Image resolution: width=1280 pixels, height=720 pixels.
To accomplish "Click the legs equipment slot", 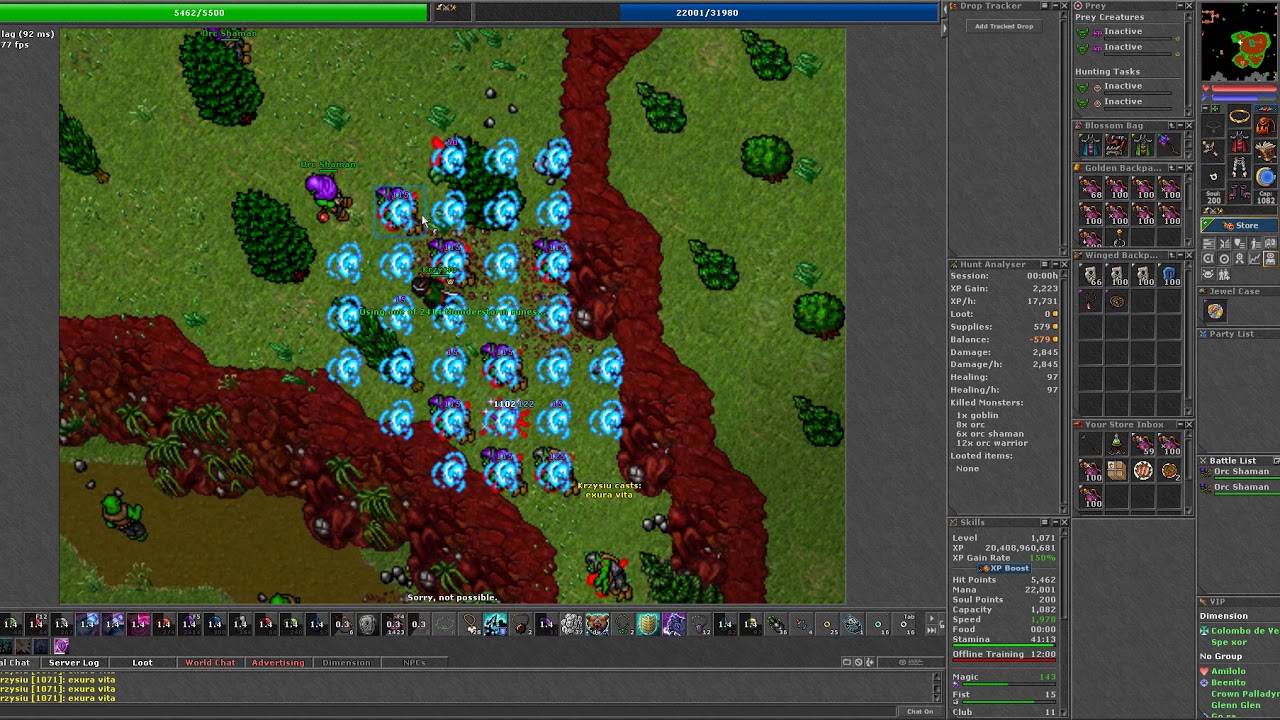I will click(x=1240, y=167).
